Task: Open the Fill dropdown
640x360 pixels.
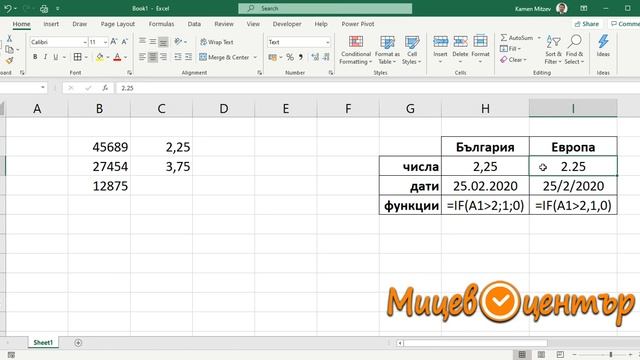Action: [510, 49]
